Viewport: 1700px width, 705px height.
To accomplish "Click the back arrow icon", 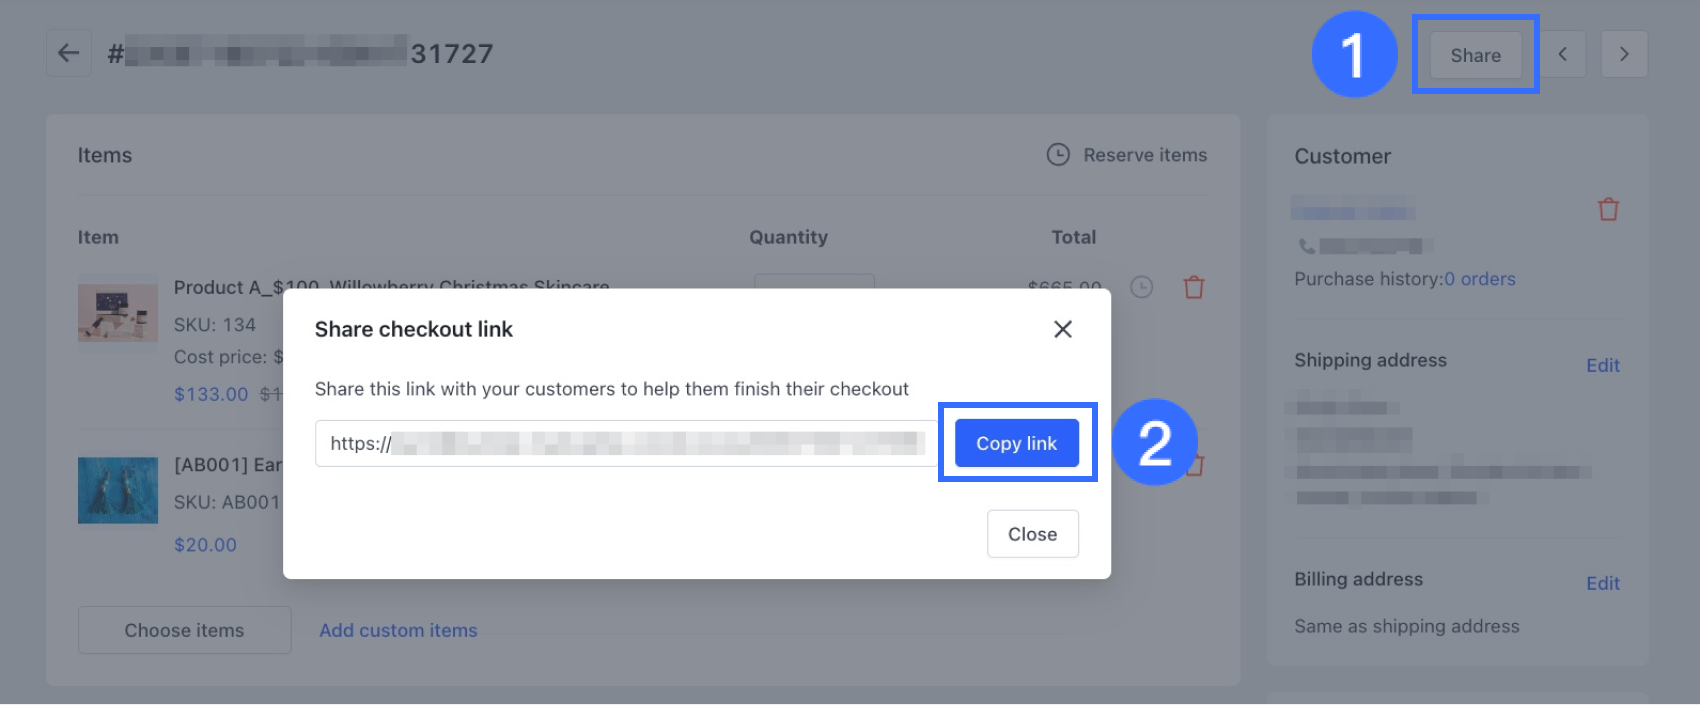I will [68, 53].
